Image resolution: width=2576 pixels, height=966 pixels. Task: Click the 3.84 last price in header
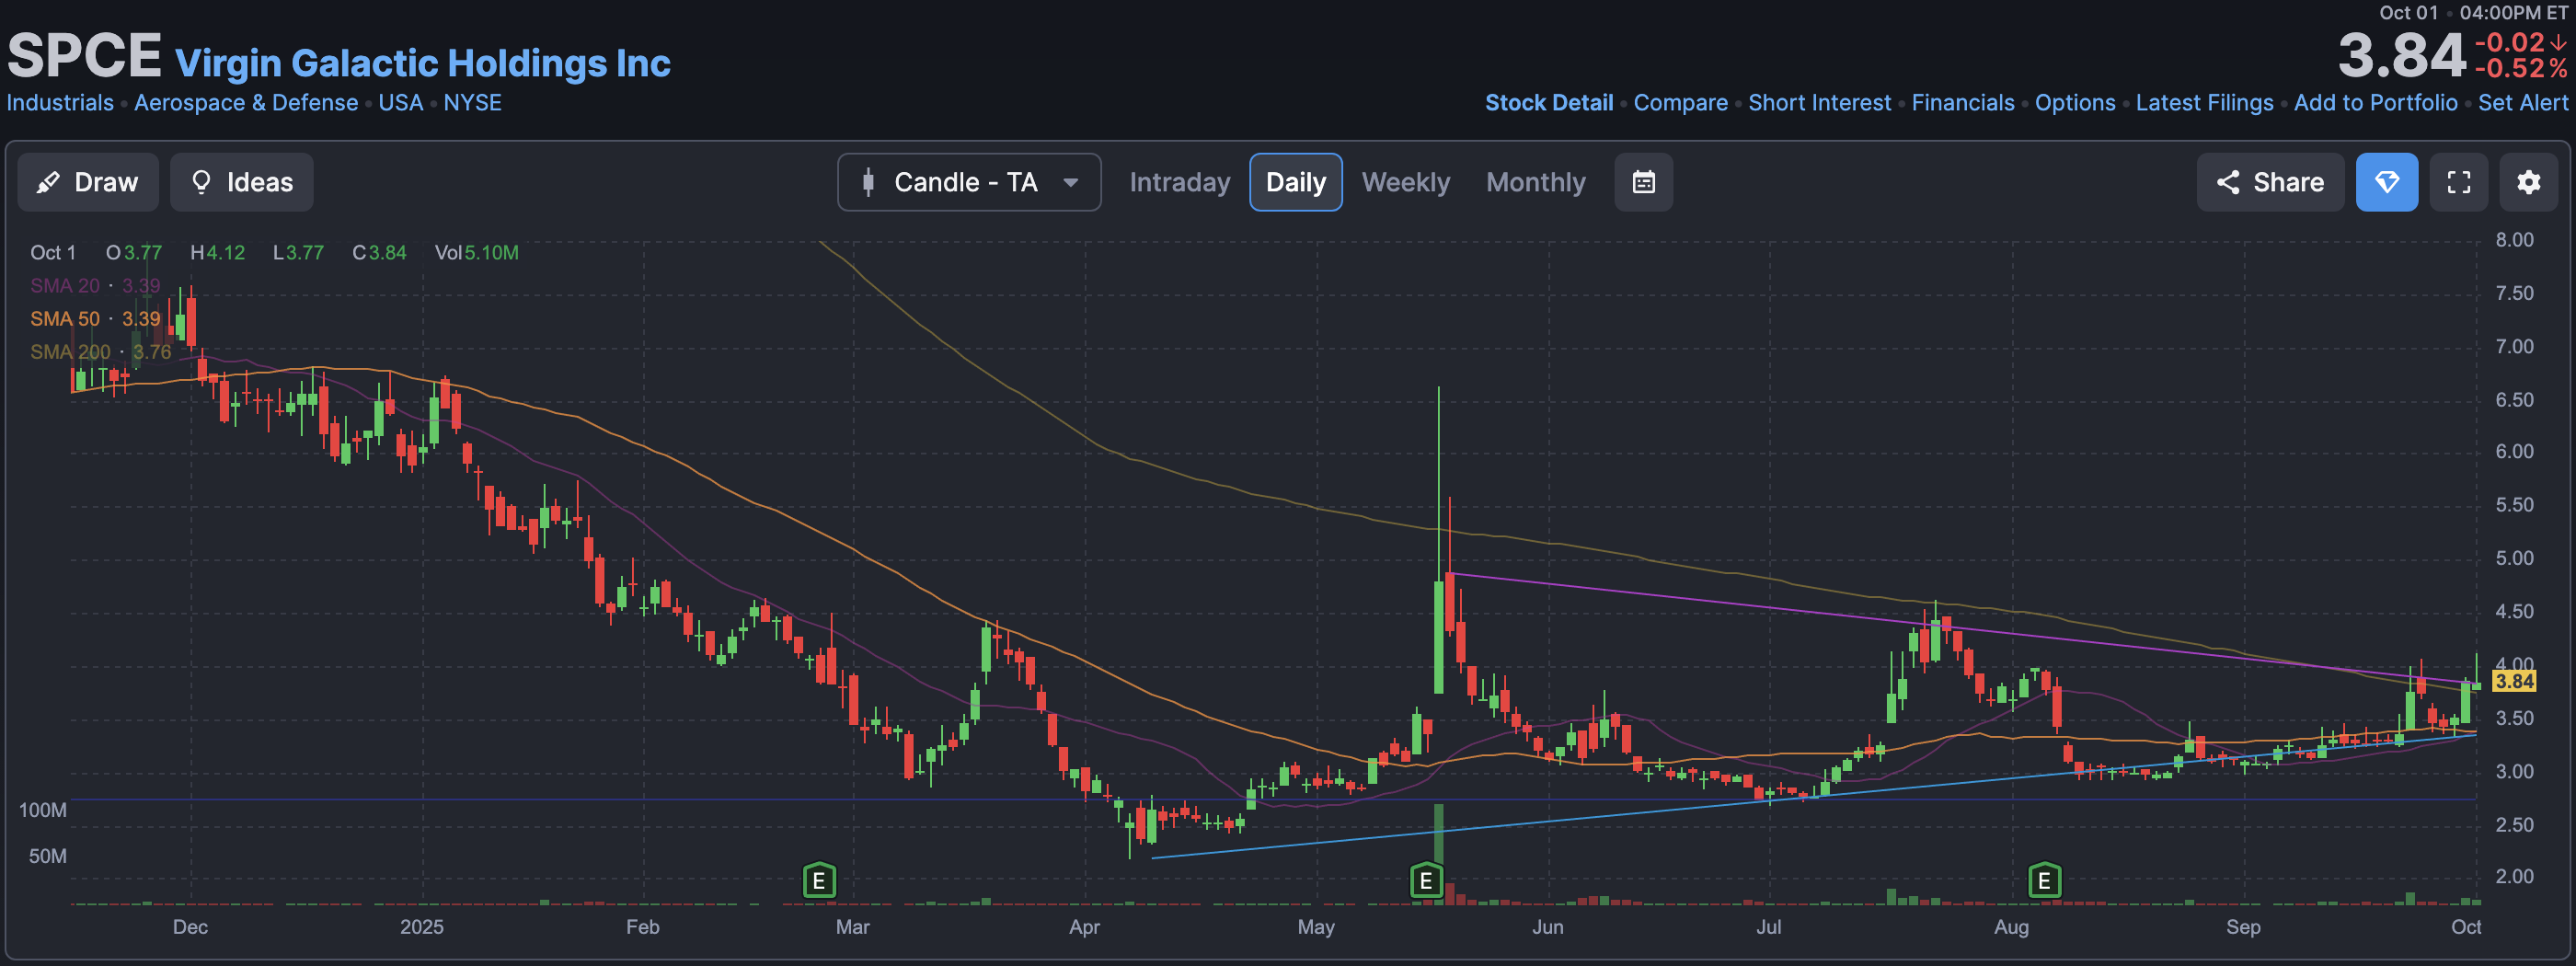[x=2402, y=55]
